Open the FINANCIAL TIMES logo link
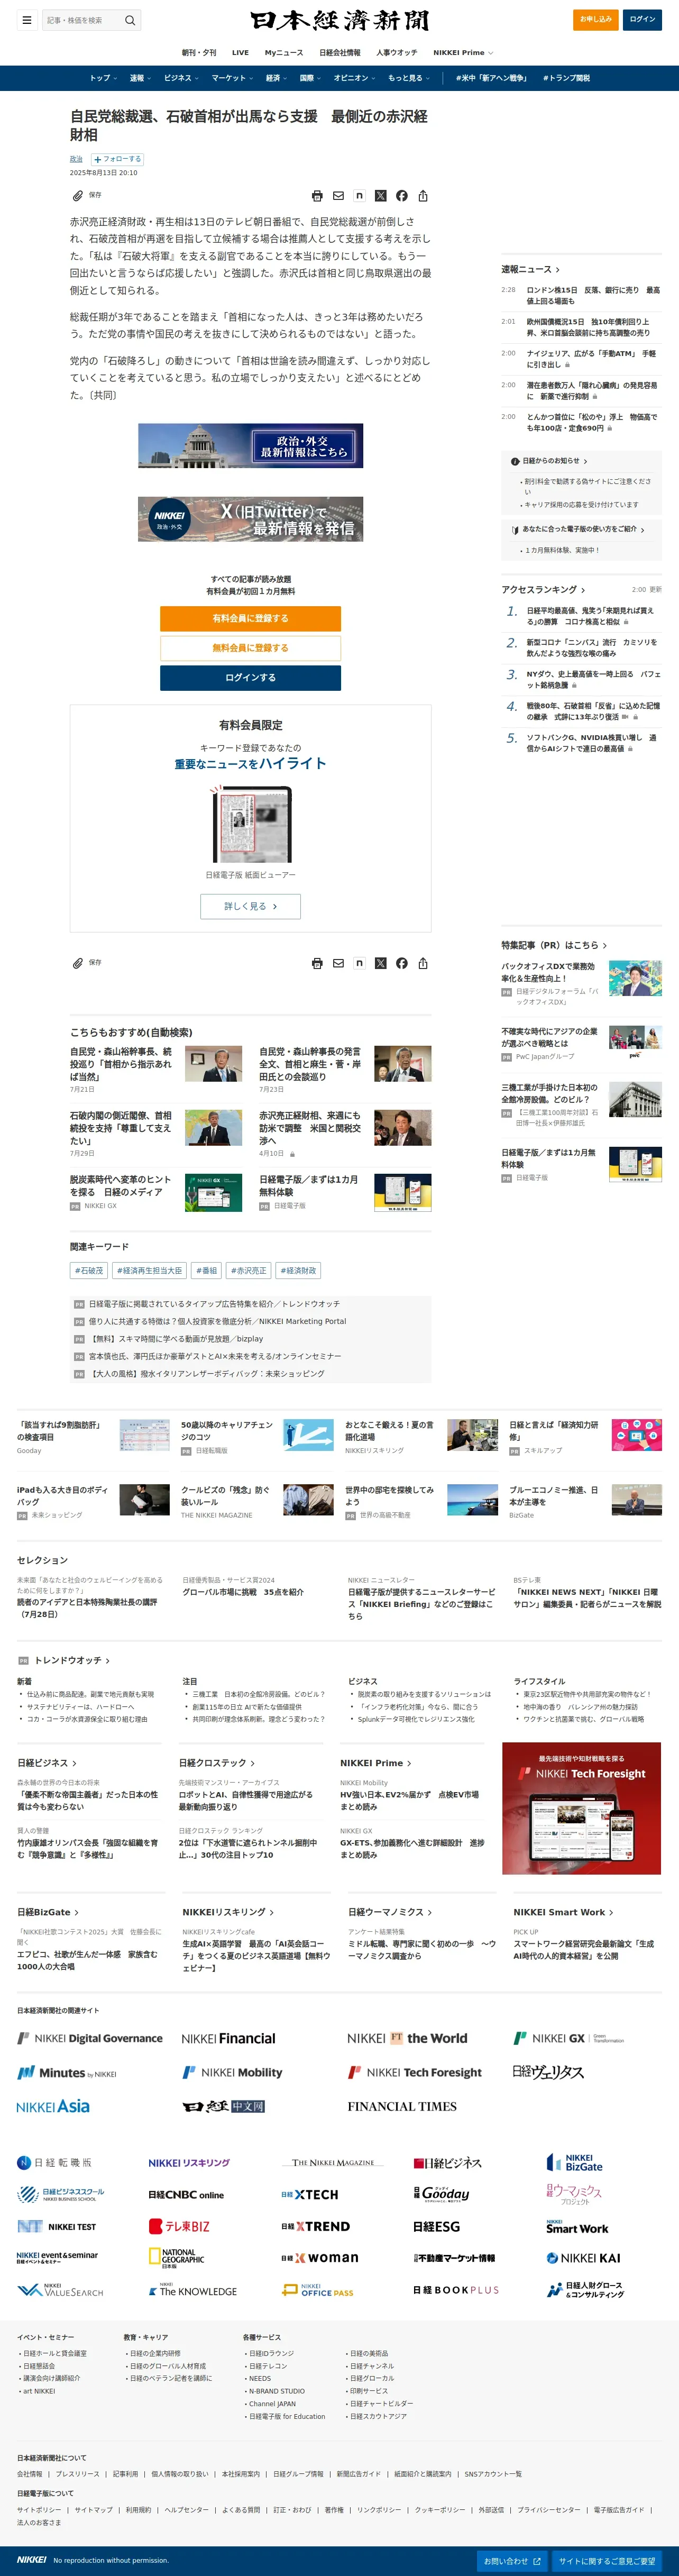Image resolution: width=679 pixels, height=2576 pixels. coord(402,2107)
